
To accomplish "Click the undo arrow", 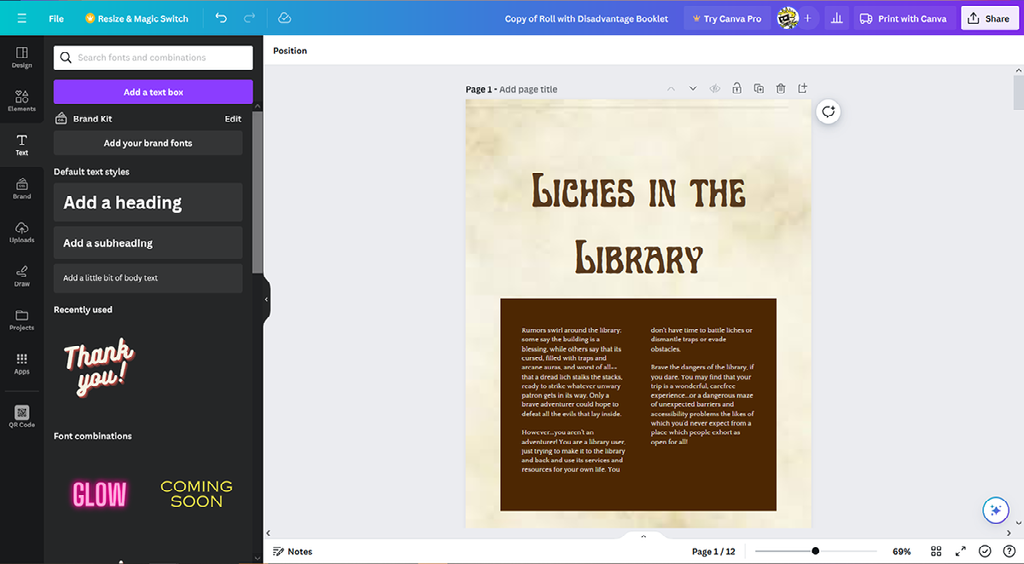I will point(221,18).
